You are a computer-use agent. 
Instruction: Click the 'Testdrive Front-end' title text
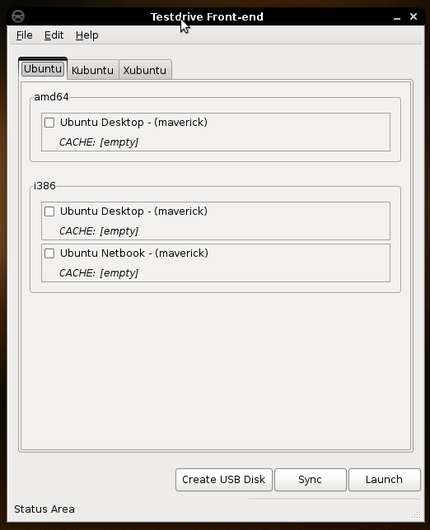pyautogui.click(x=207, y=17)
